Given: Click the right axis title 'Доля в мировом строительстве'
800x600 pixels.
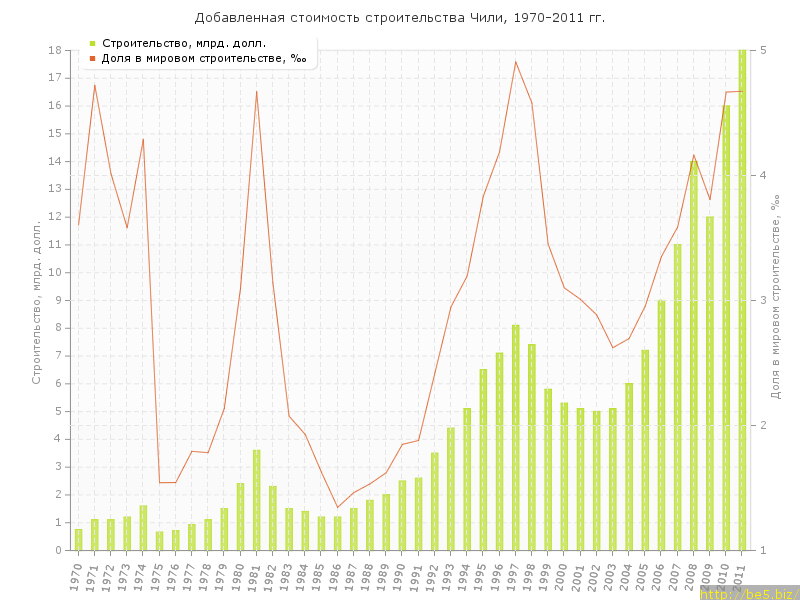Looking at the screenshot, I should pyautogui.click(x=774, y=300).
